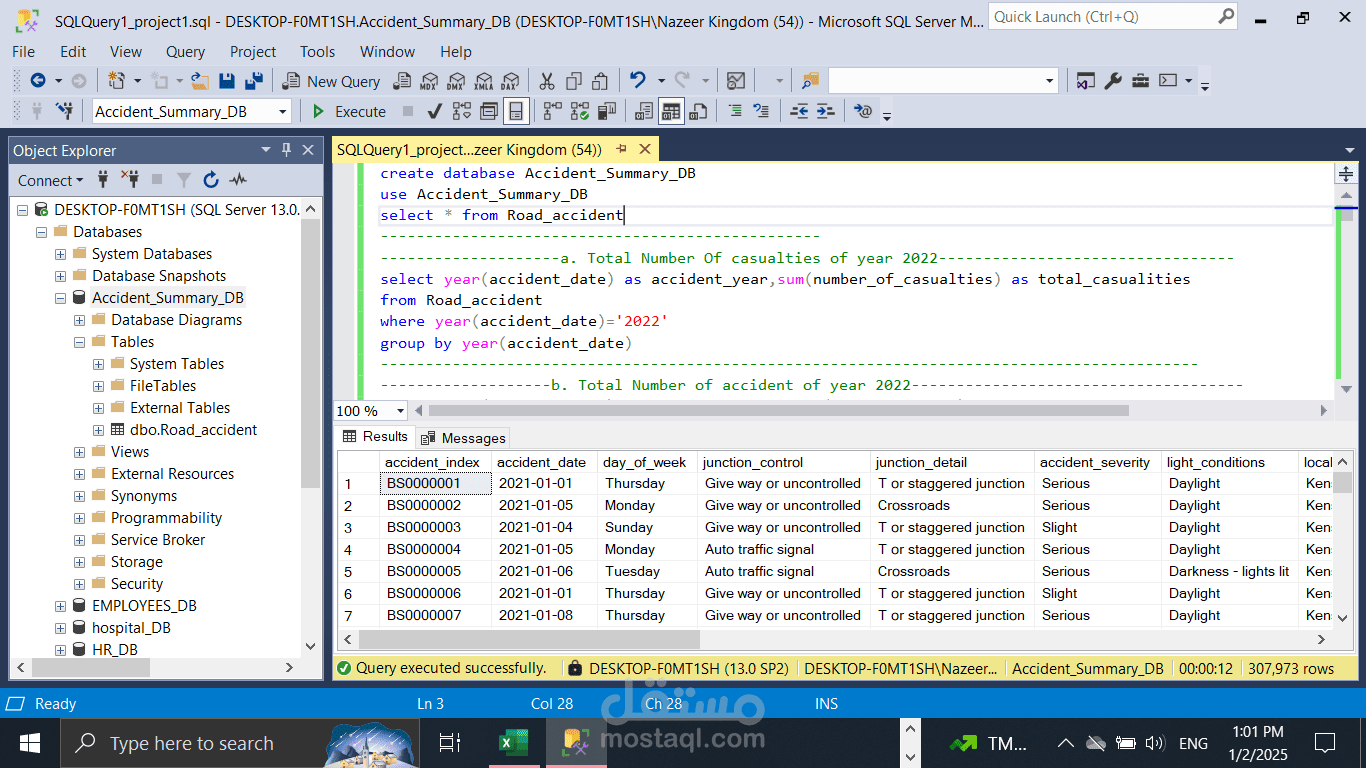Open the Activity Monitor toolbar icon
The image size is (1366, 768).
(736, 81)
